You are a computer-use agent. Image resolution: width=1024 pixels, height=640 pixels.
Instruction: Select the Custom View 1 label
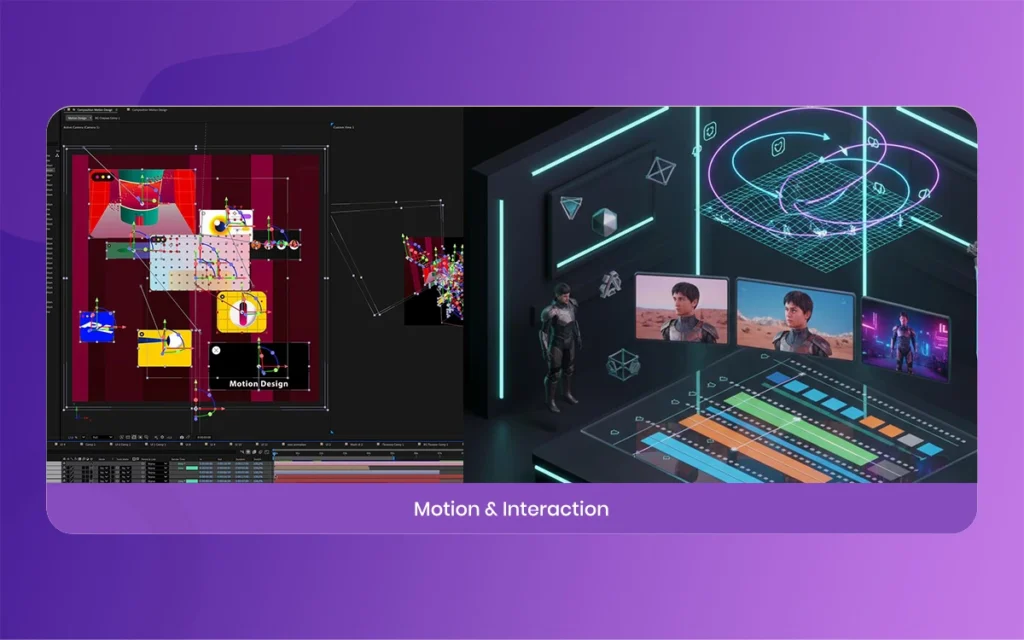click(x=344, y=127)
